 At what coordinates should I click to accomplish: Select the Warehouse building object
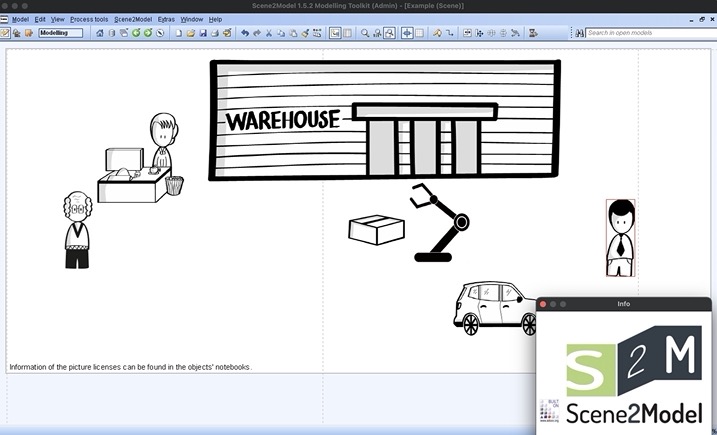click(385, 120)
